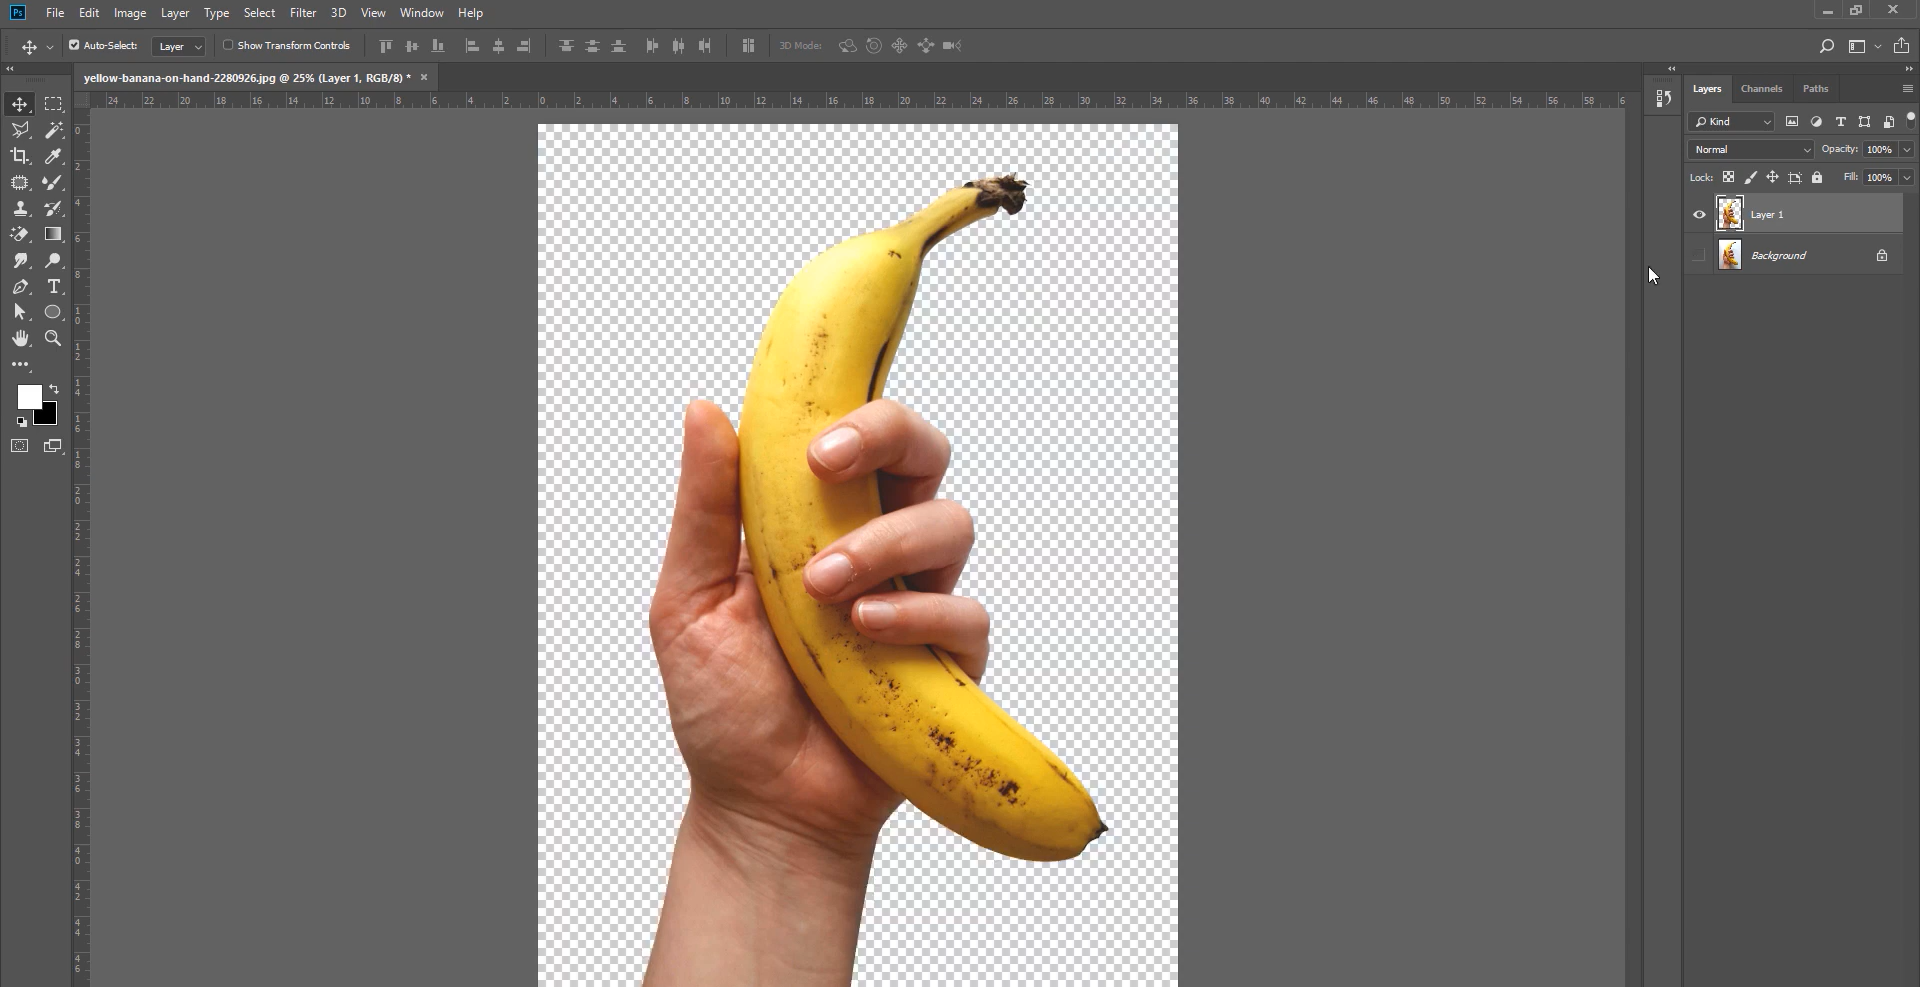
Task: Select the Gradient tool
Action: coord(53,234)
